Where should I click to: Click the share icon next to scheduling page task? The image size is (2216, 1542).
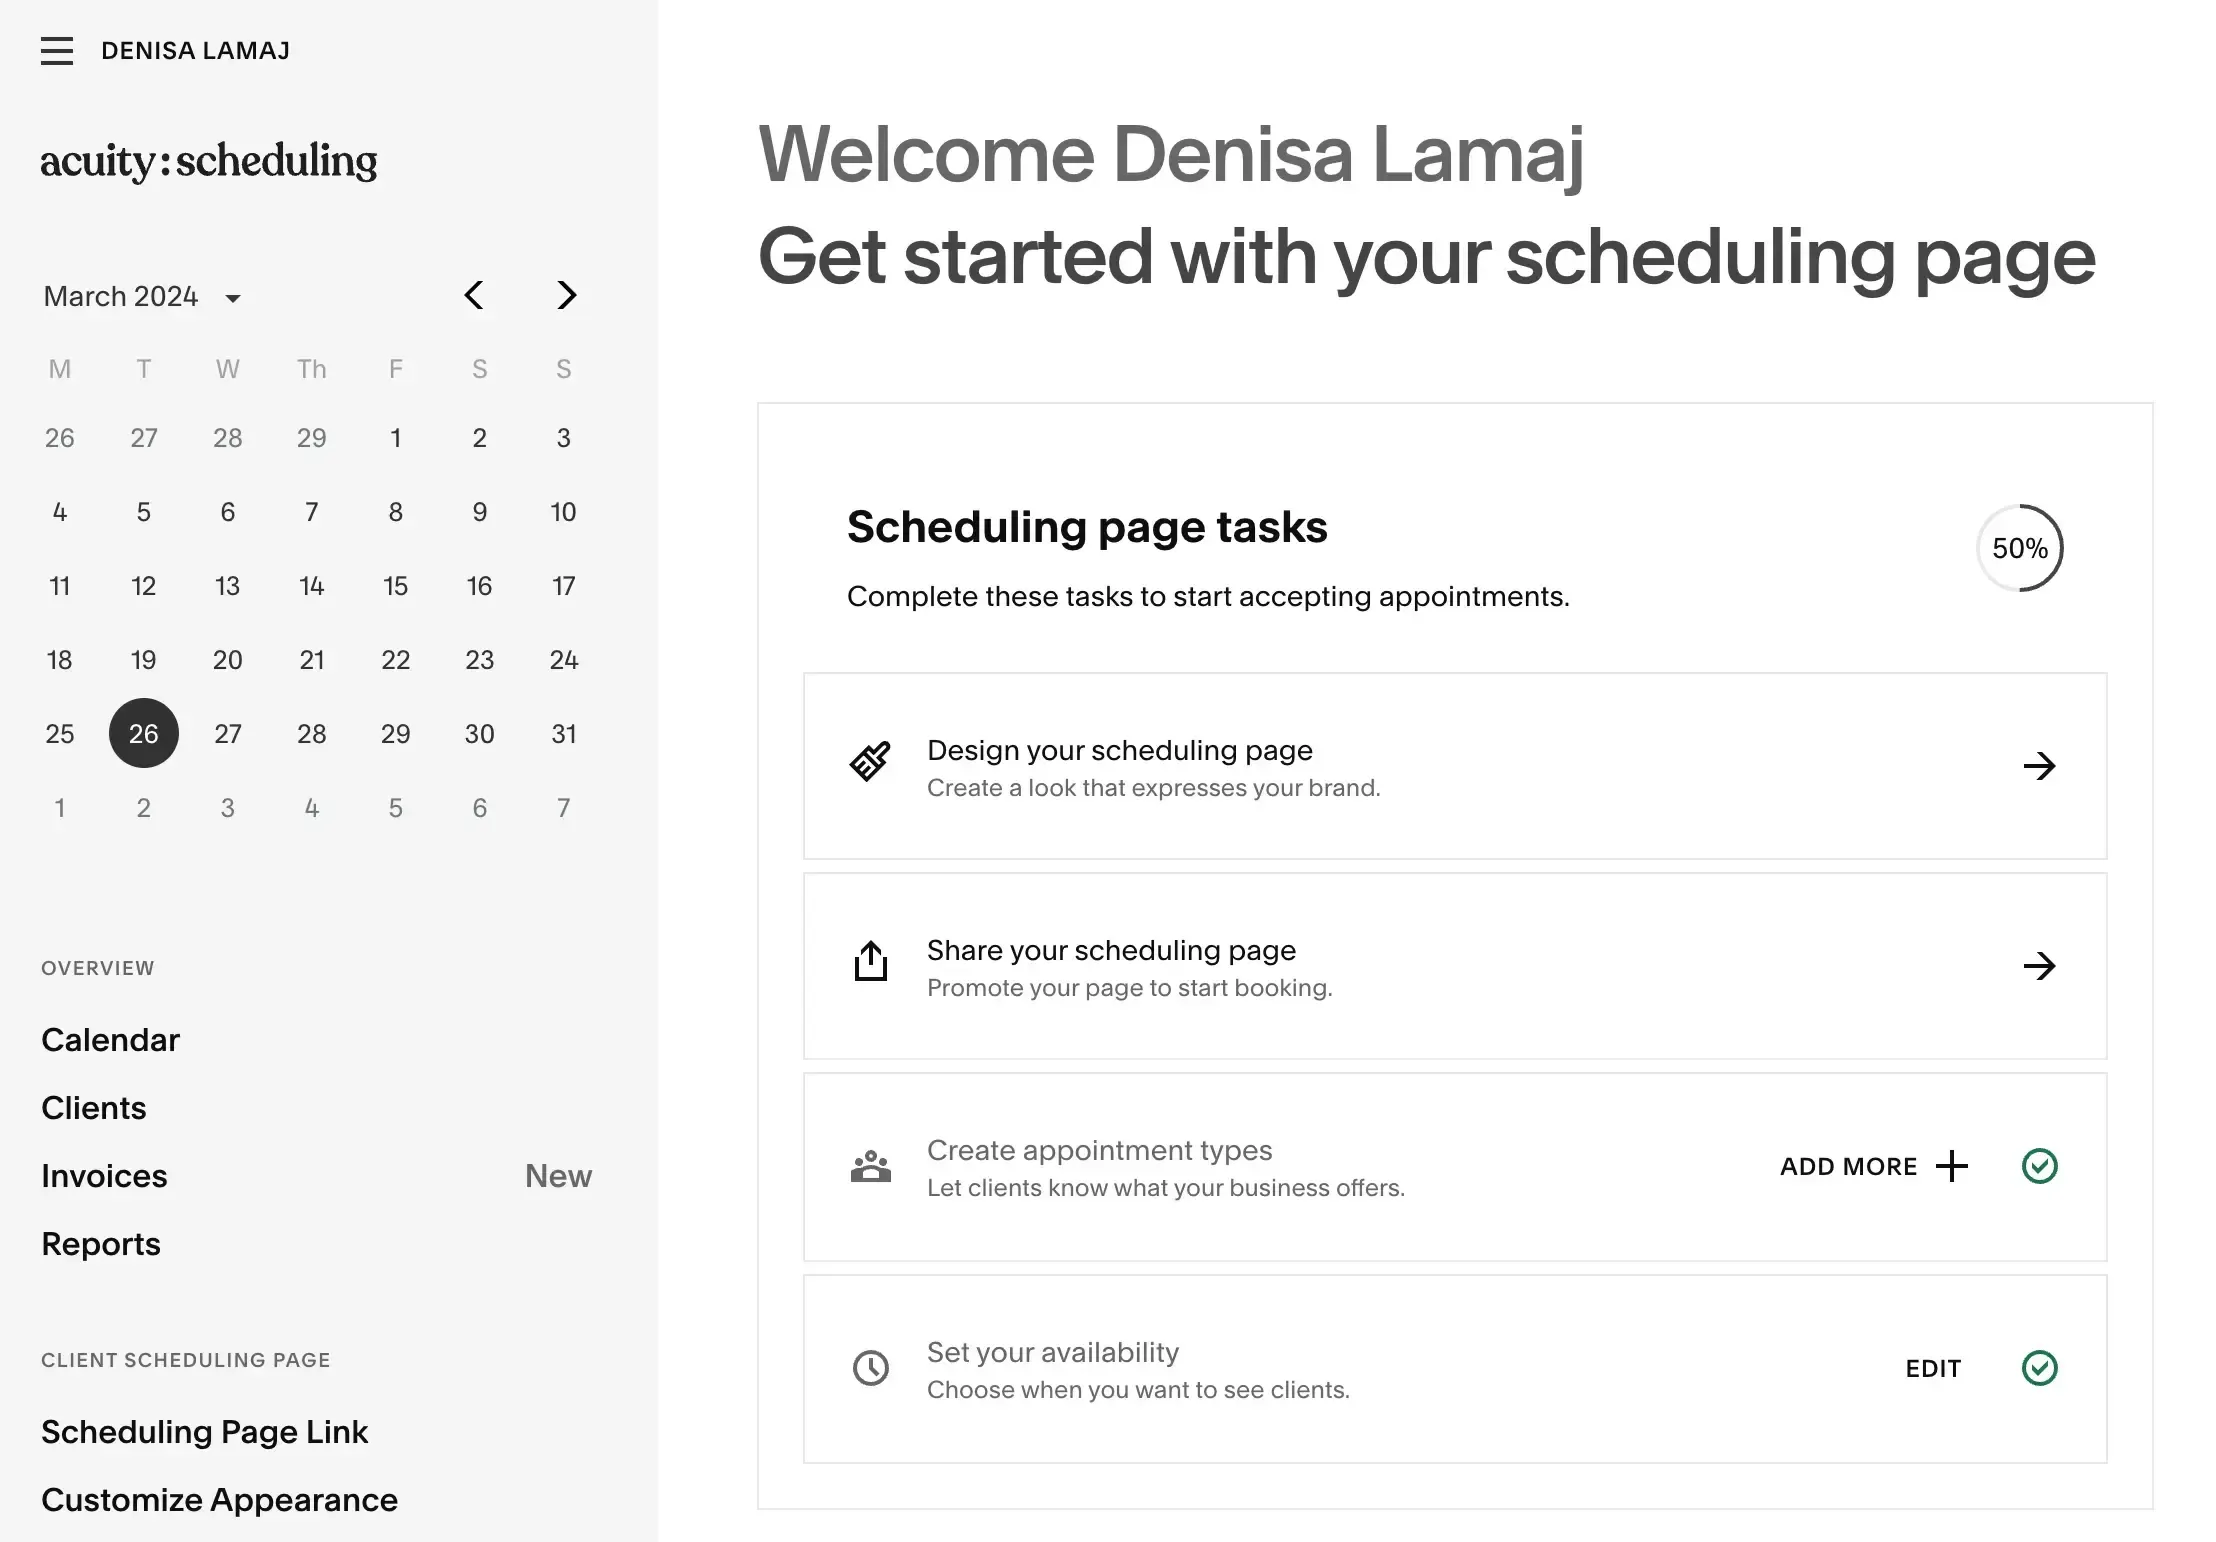(x=870, y=962)
